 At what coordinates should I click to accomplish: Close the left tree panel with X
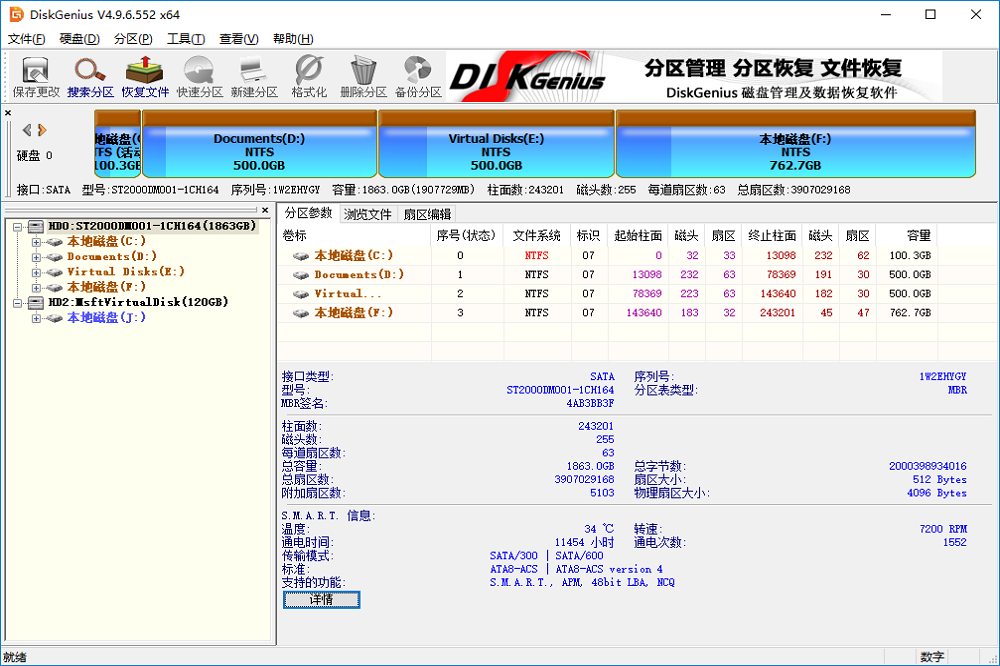coord(265,210)
